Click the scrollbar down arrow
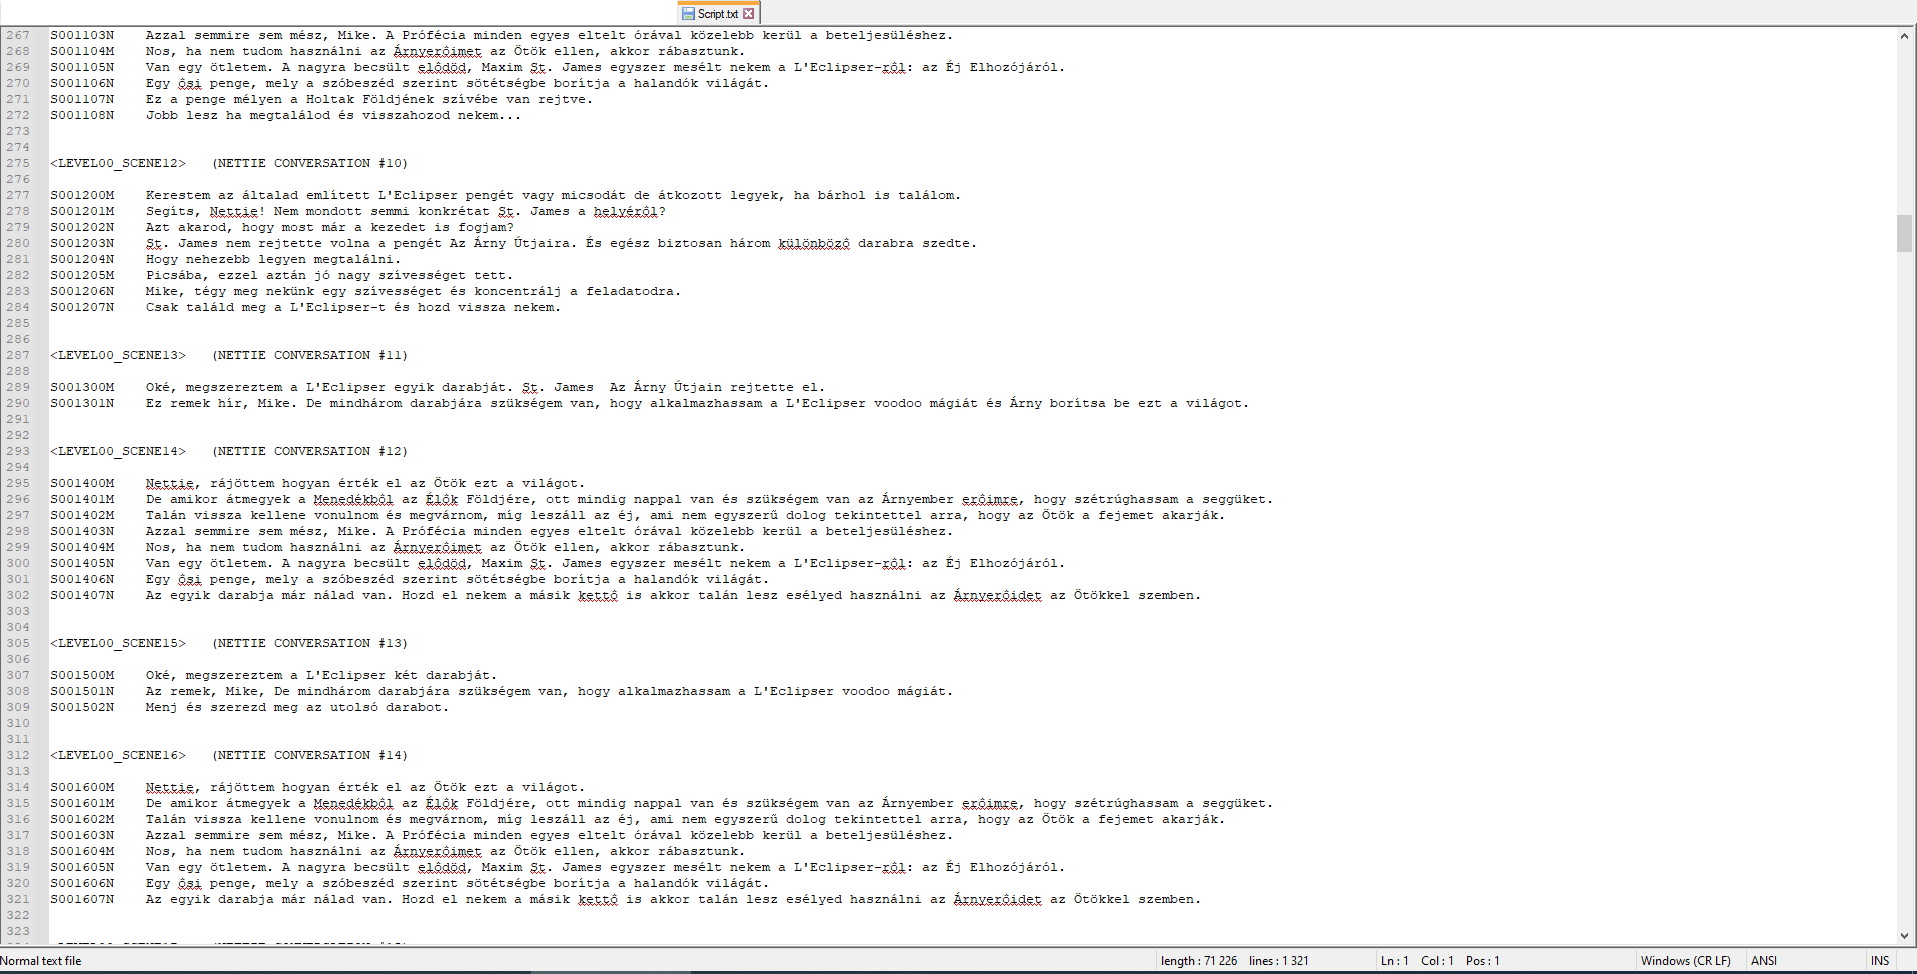Viewport: 1917px width, 974px height. [x=1904, y=936]
